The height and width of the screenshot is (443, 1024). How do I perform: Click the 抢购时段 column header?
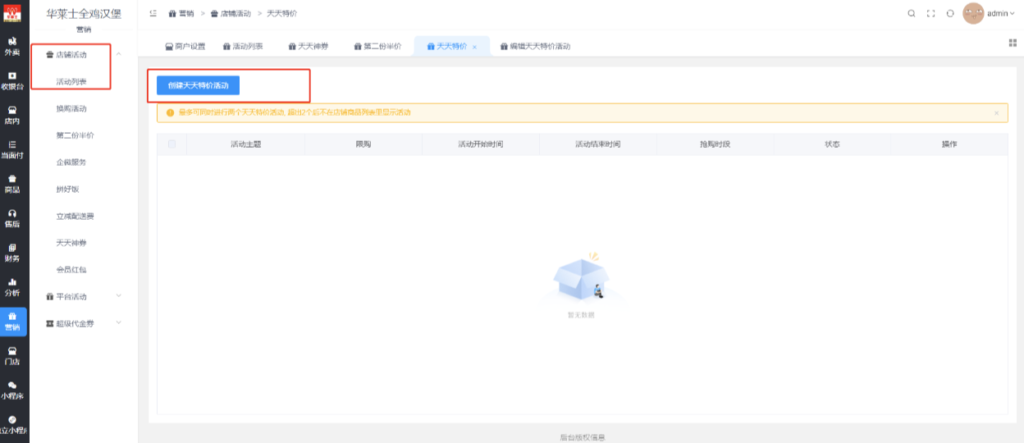(714, 144)
